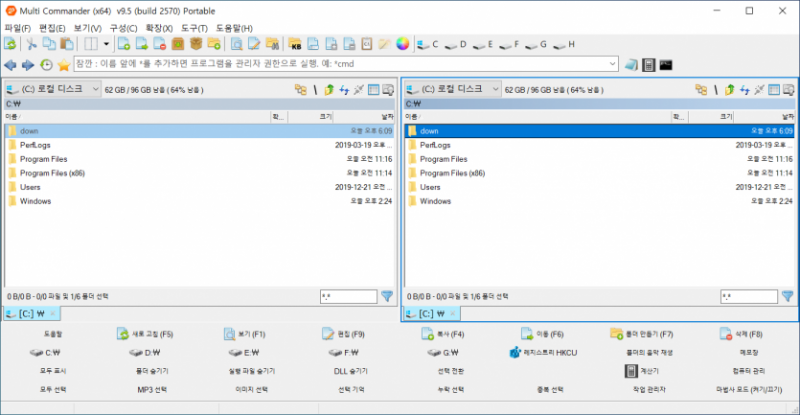Click right panel funnel filter icon
Image resolution: width=800 pixels, height=415 pixels.
coord(788,296)
